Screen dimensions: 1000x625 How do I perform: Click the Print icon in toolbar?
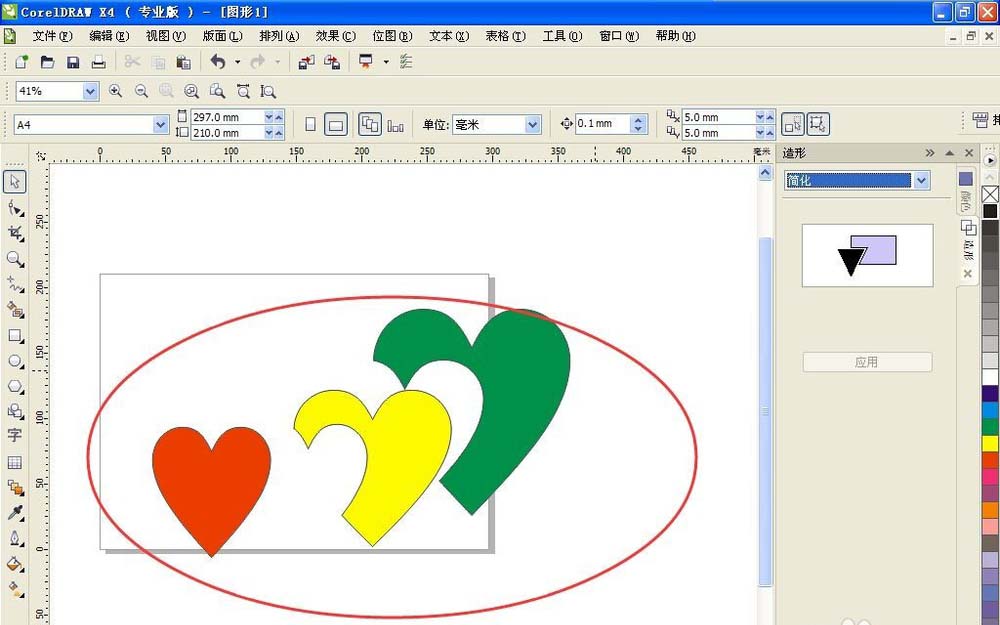[98, 62]
